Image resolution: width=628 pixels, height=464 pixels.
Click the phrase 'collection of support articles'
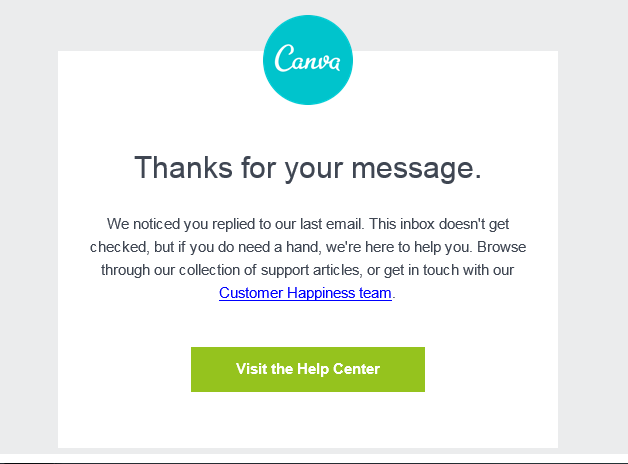coord(269,270)
